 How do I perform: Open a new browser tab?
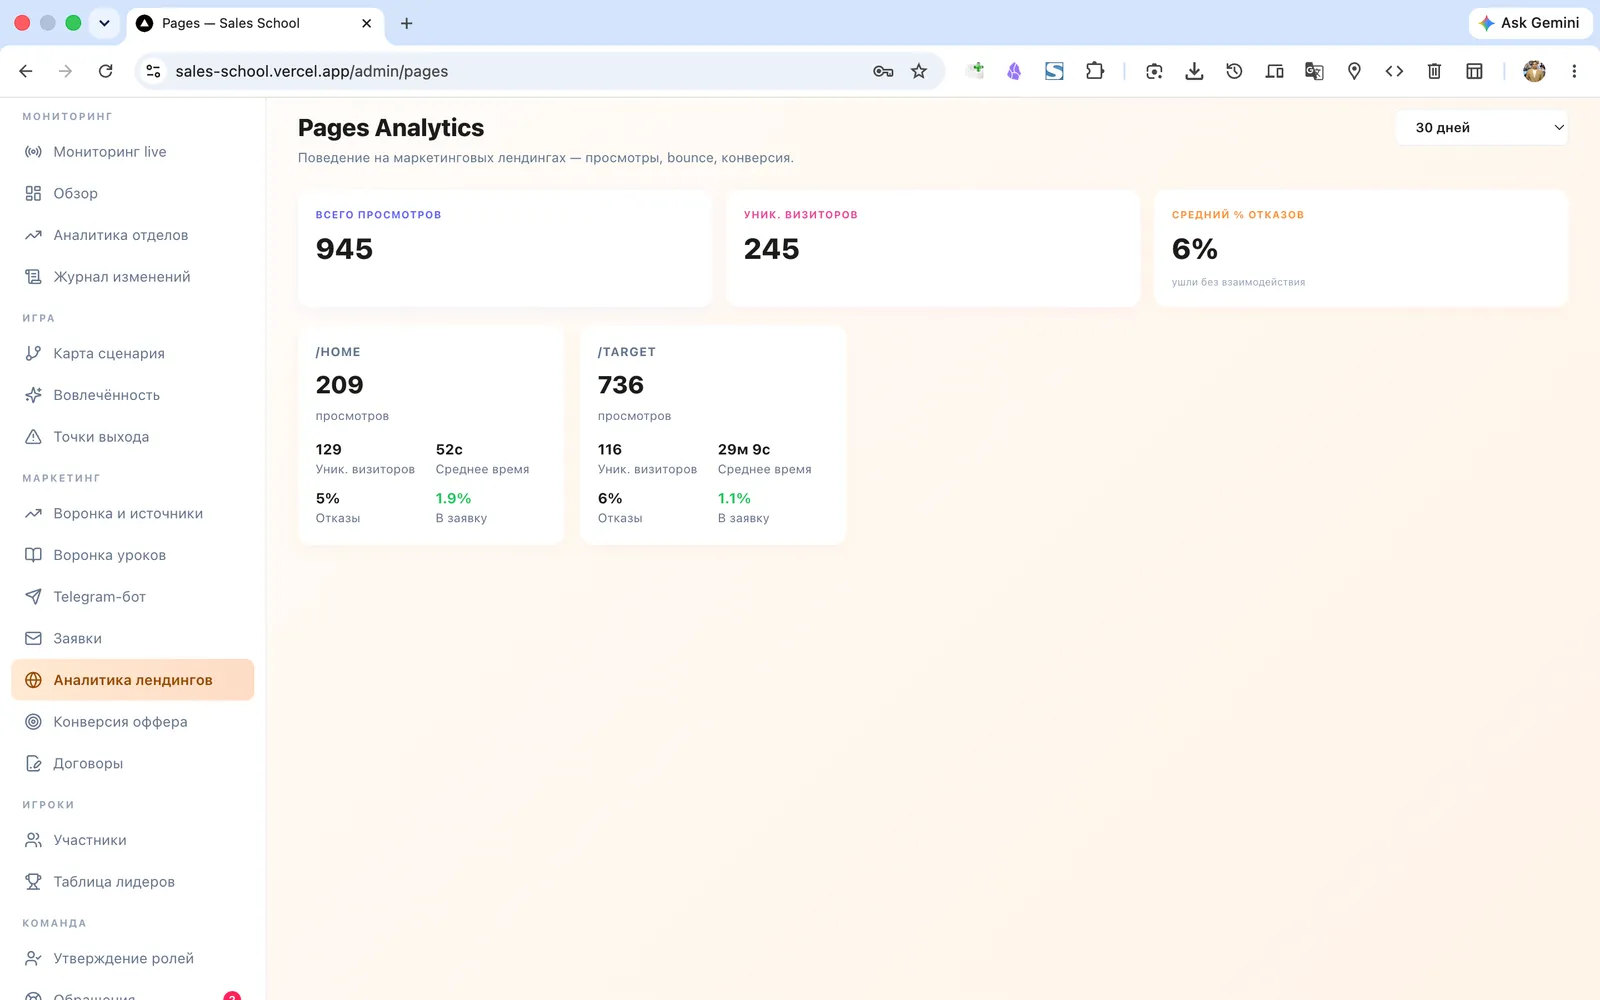pyautogui.click(x=406, y=23)
